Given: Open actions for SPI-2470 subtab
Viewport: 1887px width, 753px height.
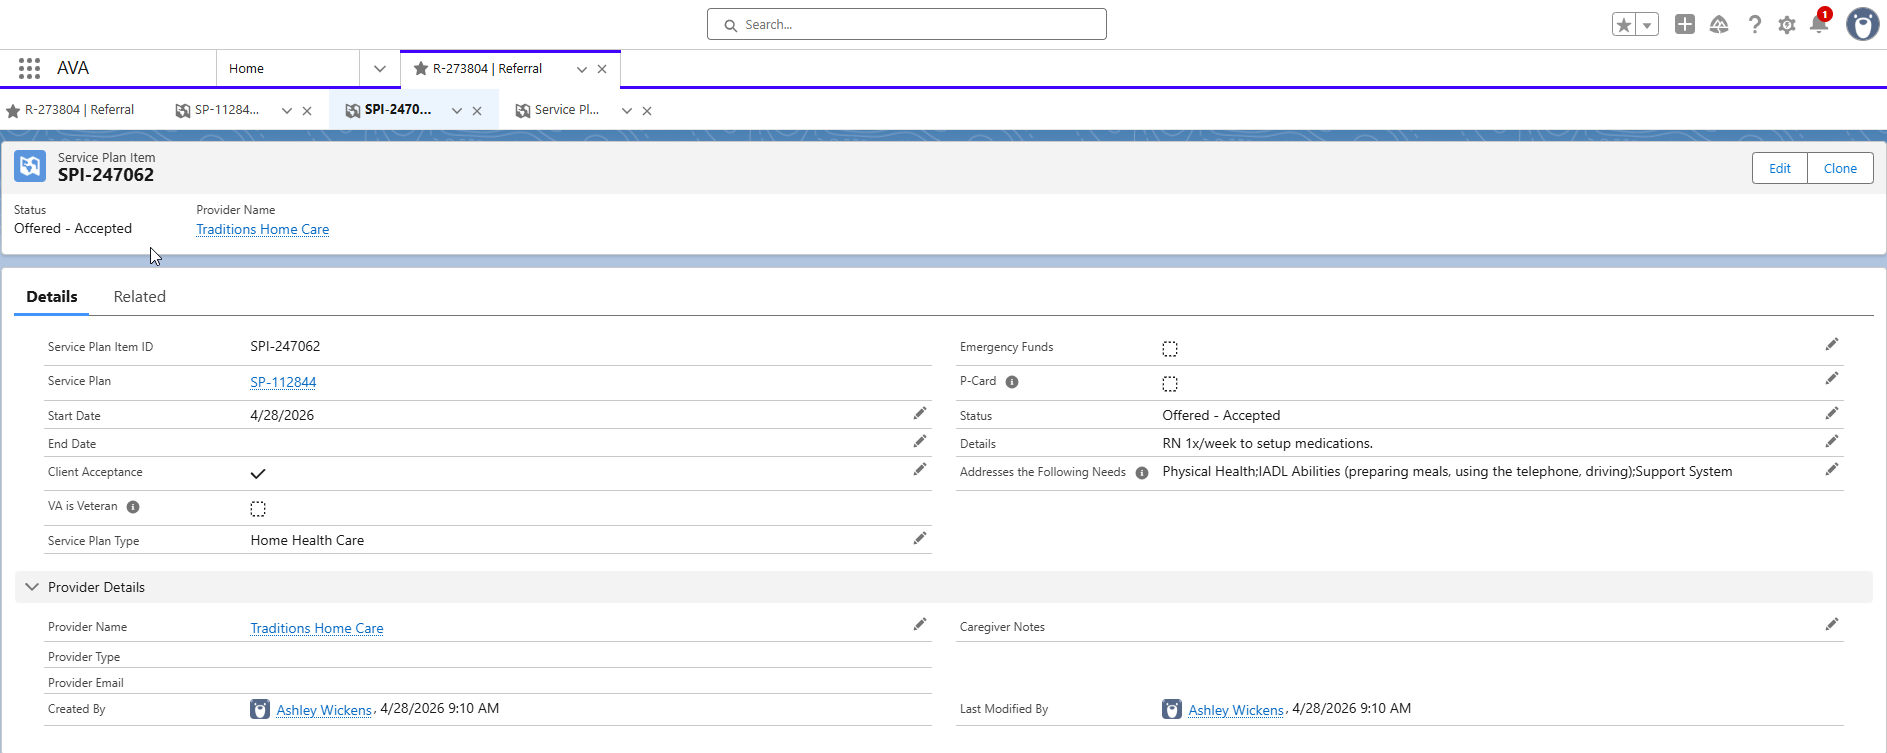Looking at the screenshot, I should click(x=457, y=111).
